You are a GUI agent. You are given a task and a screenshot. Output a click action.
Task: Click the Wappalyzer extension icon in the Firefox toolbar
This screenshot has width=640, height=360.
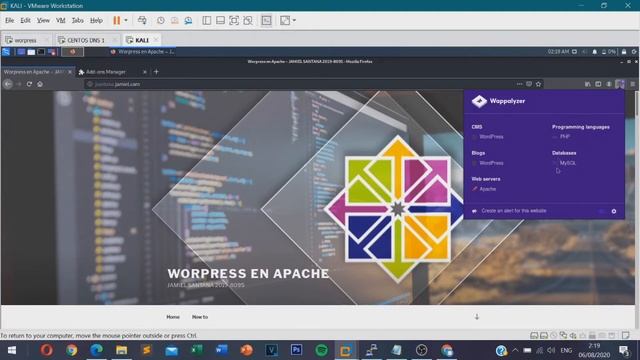pos(620,84)
